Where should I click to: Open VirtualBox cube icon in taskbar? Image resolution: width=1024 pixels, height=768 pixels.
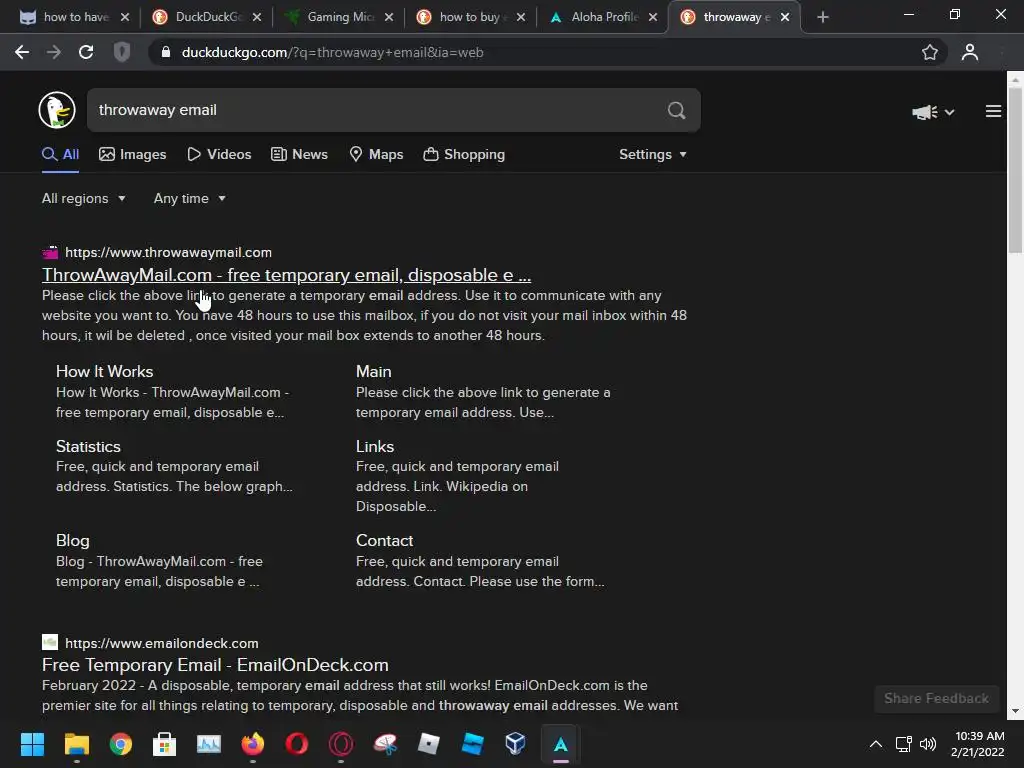[x=515, y=744]
